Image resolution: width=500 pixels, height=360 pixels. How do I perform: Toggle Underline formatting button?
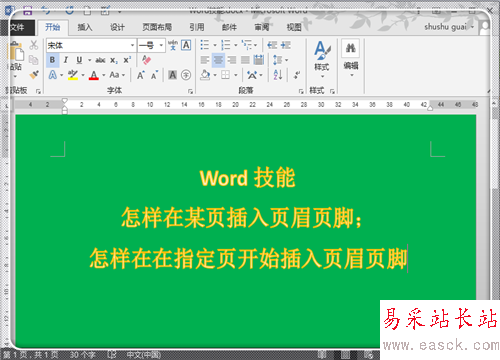click(79, 60)
